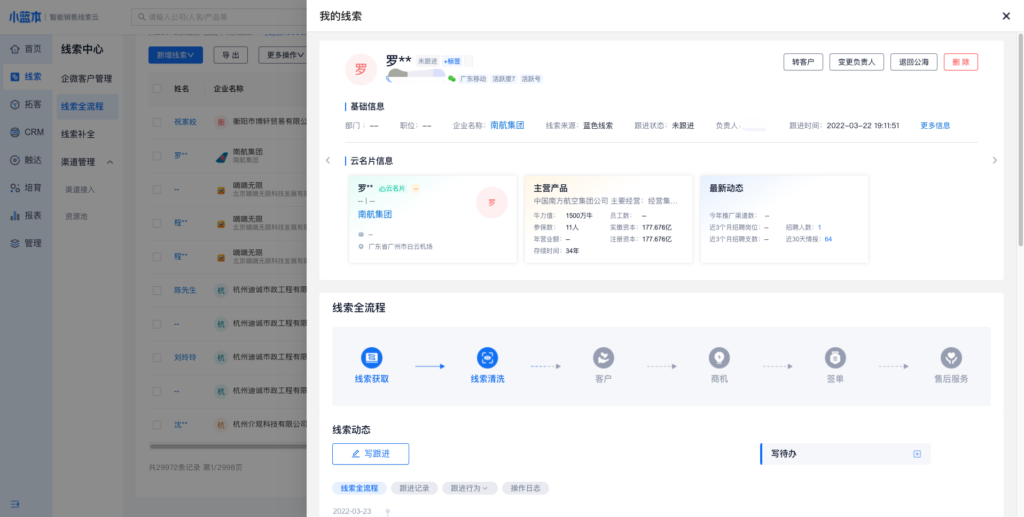Switch to the 操作日志 tab

tap(525, 488)
